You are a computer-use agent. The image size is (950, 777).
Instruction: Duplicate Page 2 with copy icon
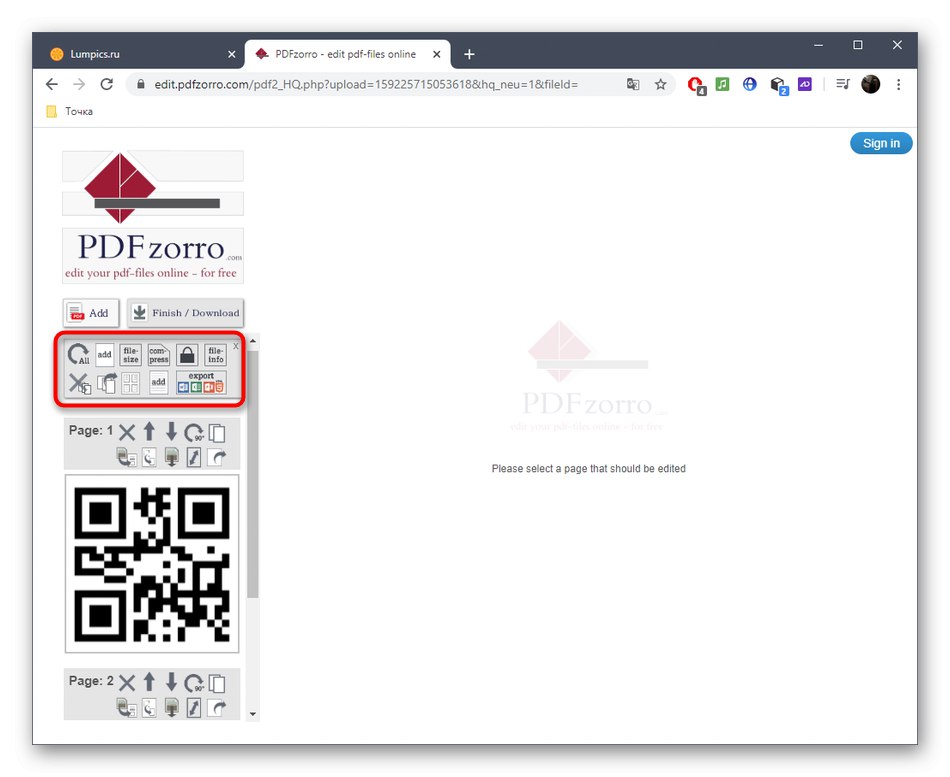click(x=217, y=683)
